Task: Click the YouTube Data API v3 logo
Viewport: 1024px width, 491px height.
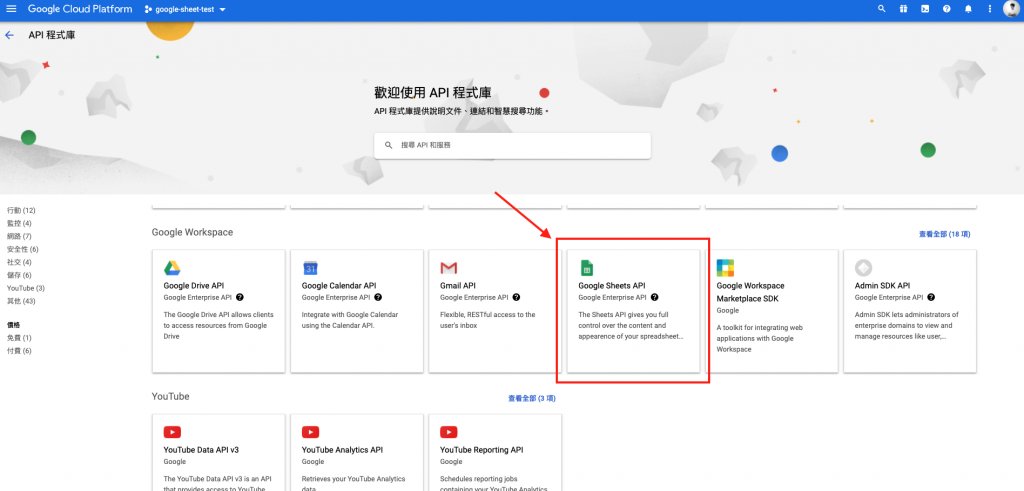Action: [x=172, y=432]
